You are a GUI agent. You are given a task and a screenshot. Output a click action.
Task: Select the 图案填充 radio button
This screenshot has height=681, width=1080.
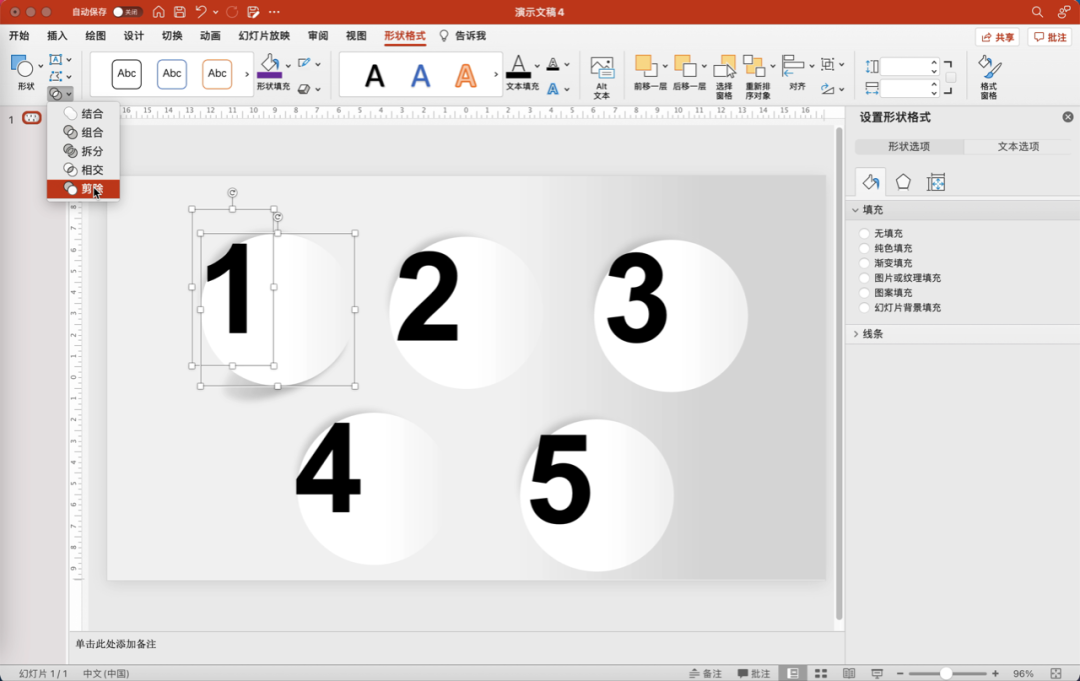[x=864, y=293]
